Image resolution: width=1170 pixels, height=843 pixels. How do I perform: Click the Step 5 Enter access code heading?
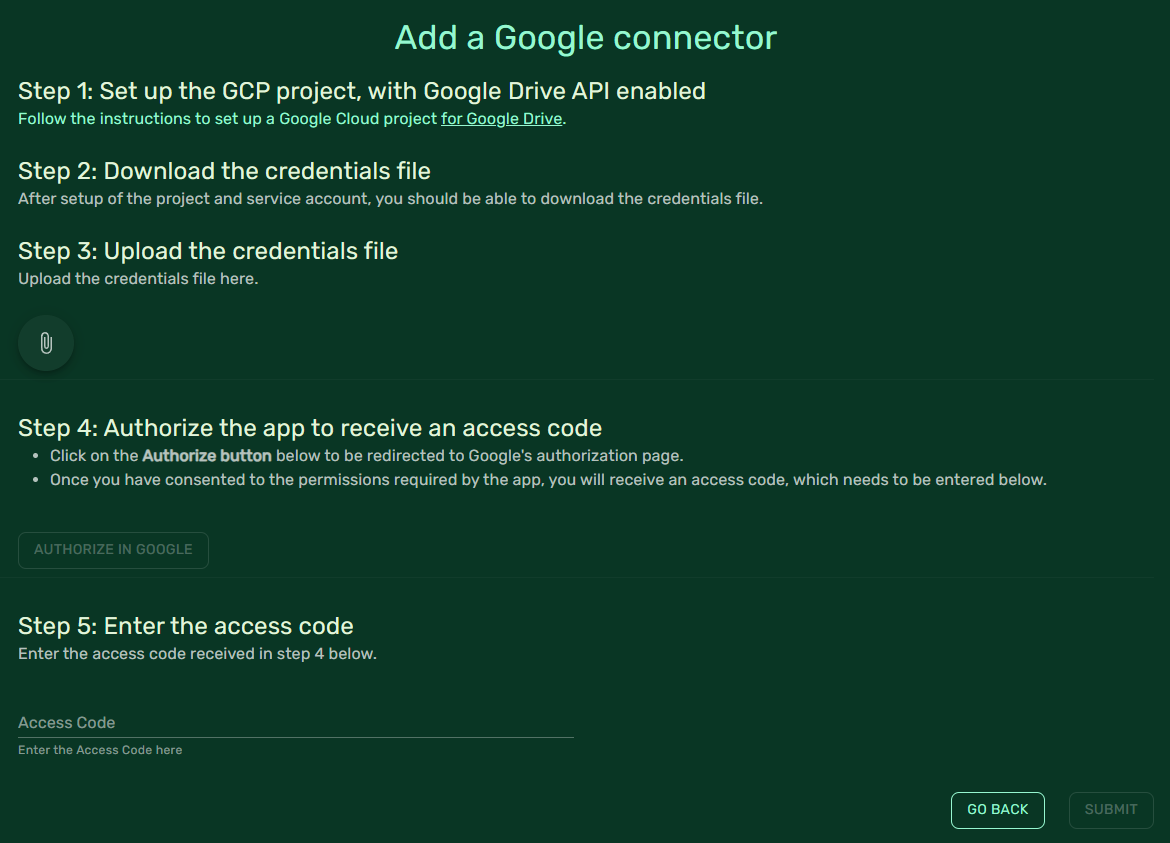[186, 626]
